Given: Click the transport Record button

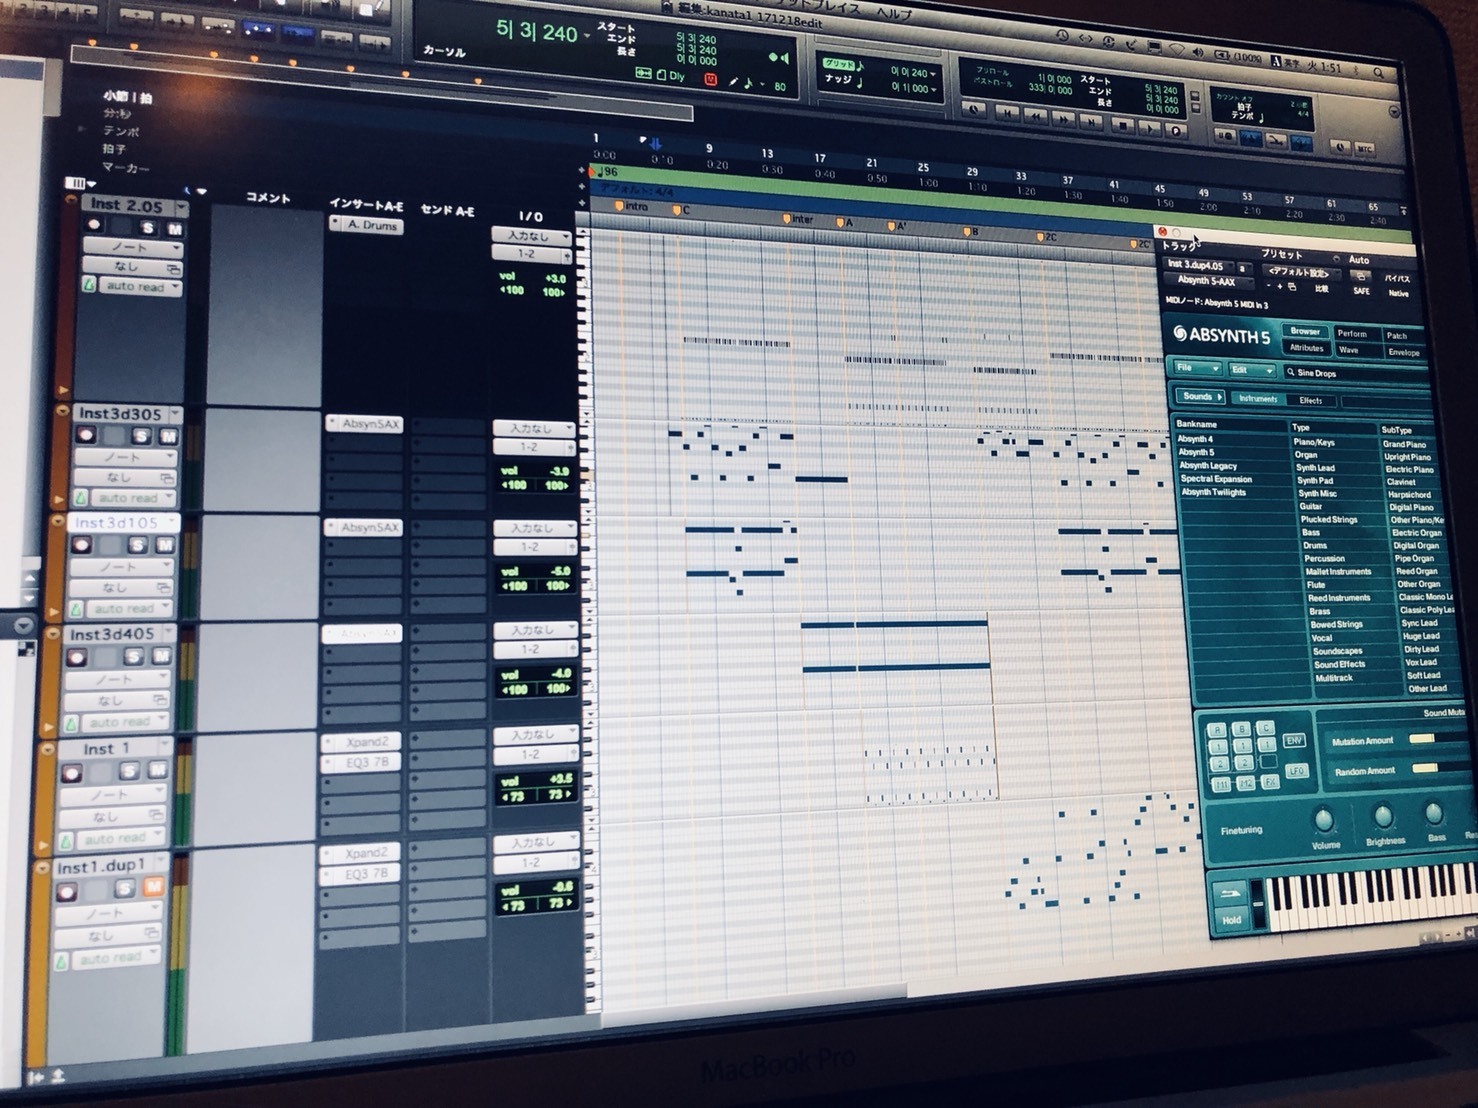Looking at the screenshot, I should point(1176,130).
